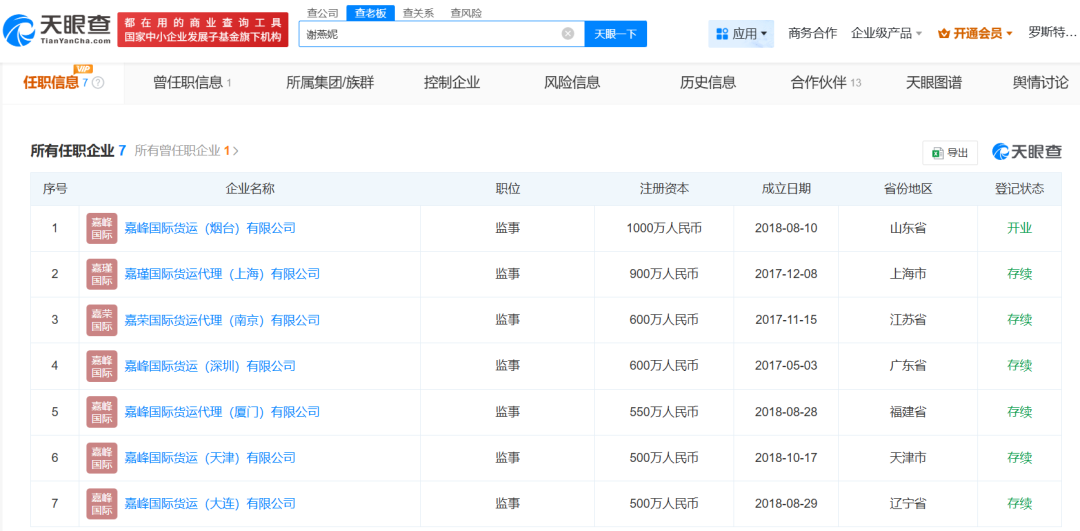Click the Tianyancha logo in header
Image resolution: width=1080 pixels, height=531 pixels.
point(57,30)
